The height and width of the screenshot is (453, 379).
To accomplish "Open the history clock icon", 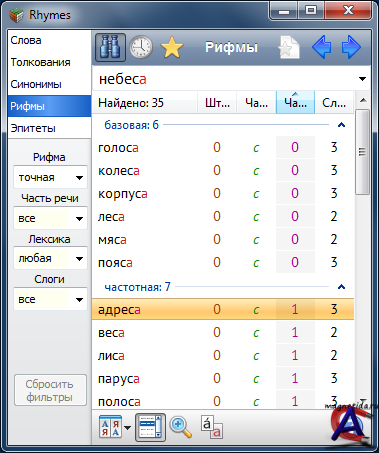I will coord(141,47).
